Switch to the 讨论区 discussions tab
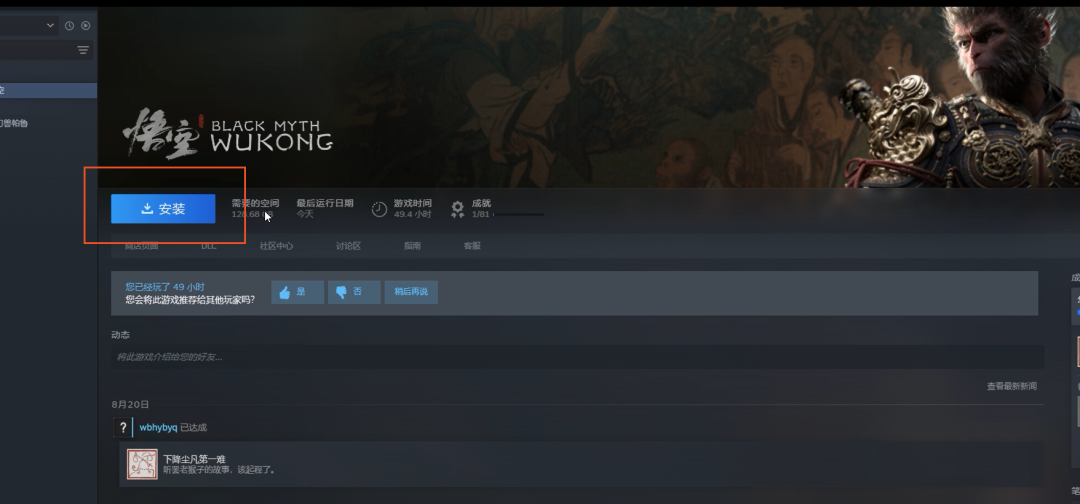 pyautogui.click(x=349, y=246)
